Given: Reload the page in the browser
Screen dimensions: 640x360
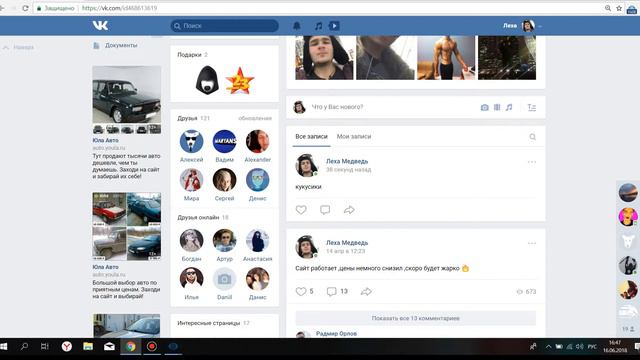Looking at the screenshot, I should 25,8.
